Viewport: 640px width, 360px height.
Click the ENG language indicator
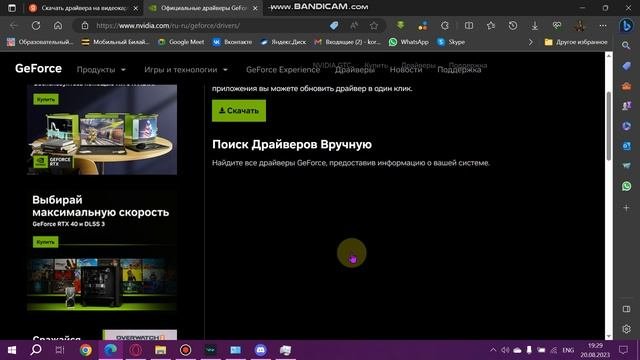568,350
